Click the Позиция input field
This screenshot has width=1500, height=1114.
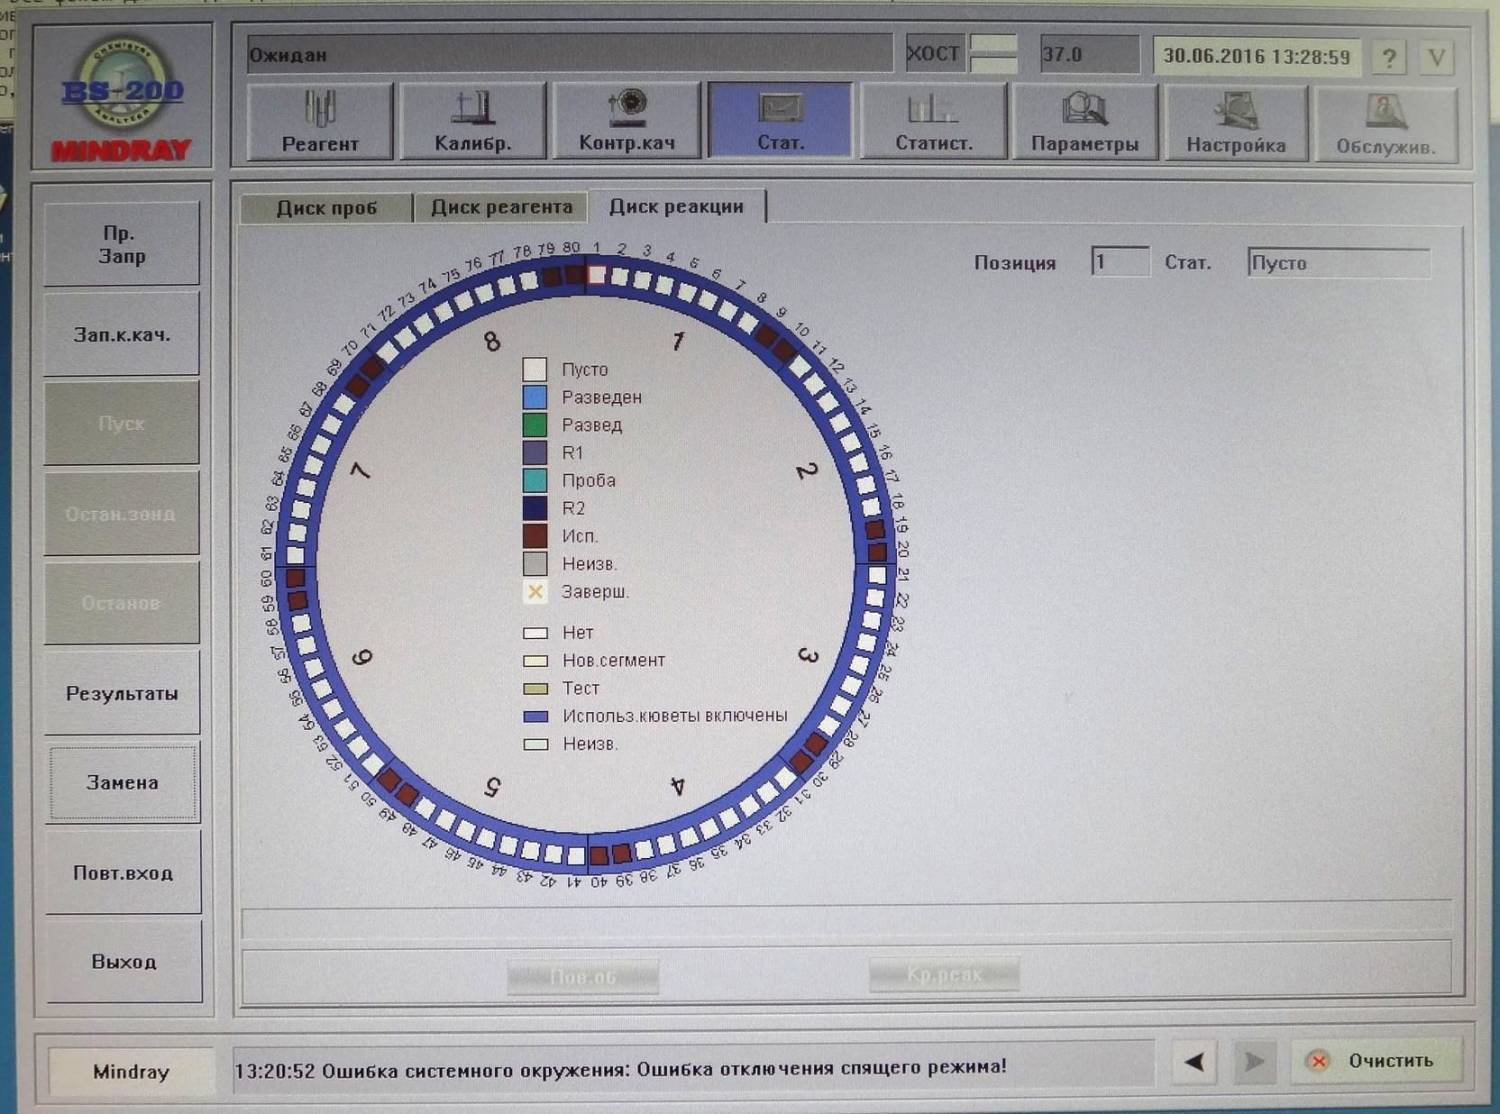click(x=1119, y=262)
